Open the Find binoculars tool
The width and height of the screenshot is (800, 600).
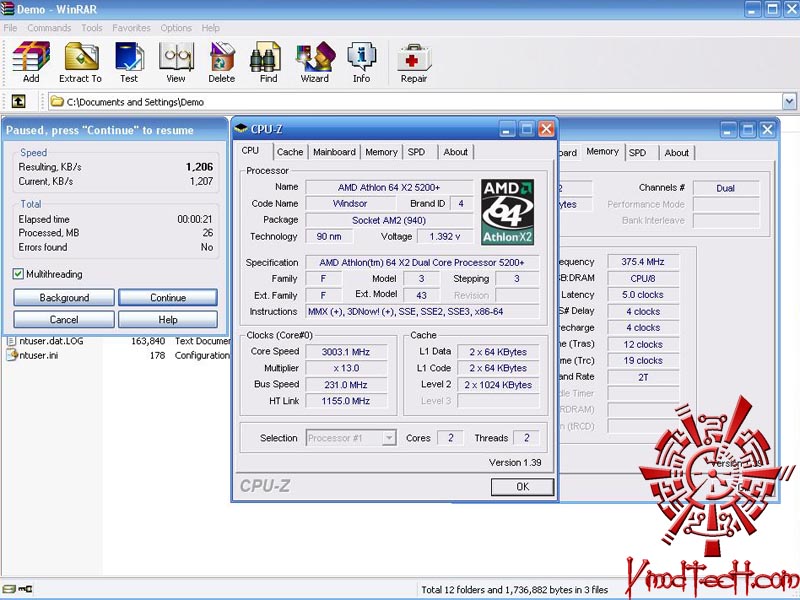point(268,62)
